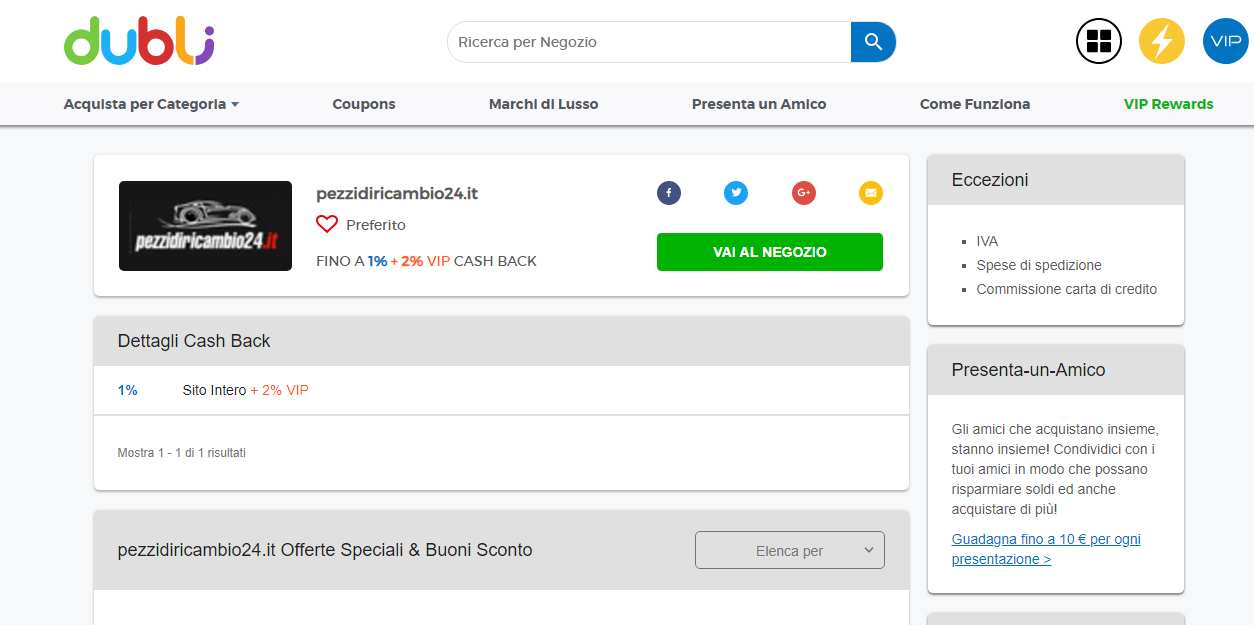This screenshot has width=1254, height=625.
Task: Open Marchi di Lusso page
Action: tap(544, 104)
